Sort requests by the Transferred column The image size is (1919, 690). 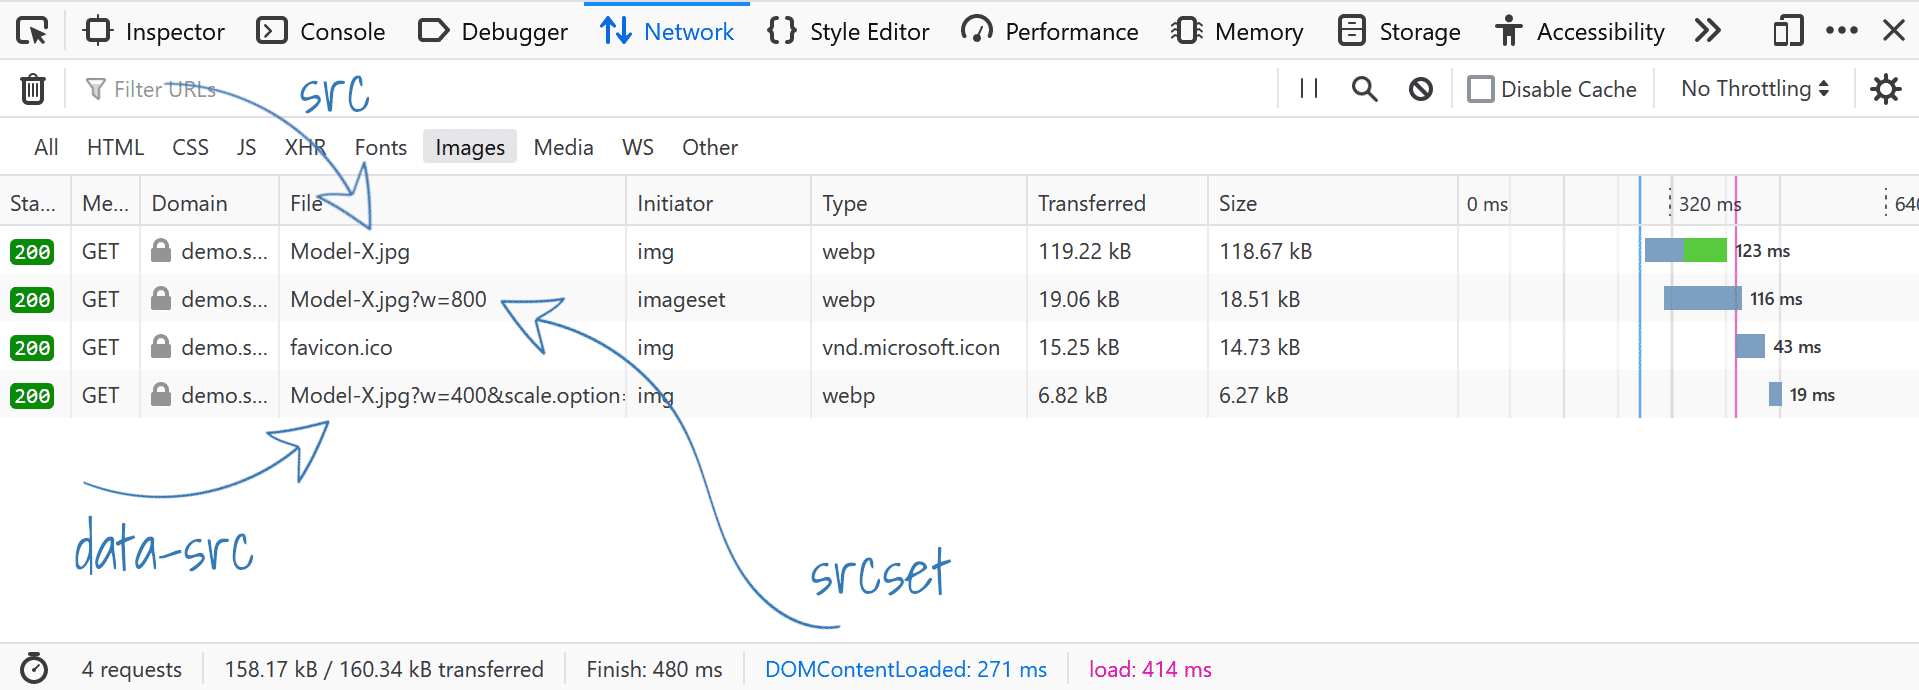tap(1091, 202)
